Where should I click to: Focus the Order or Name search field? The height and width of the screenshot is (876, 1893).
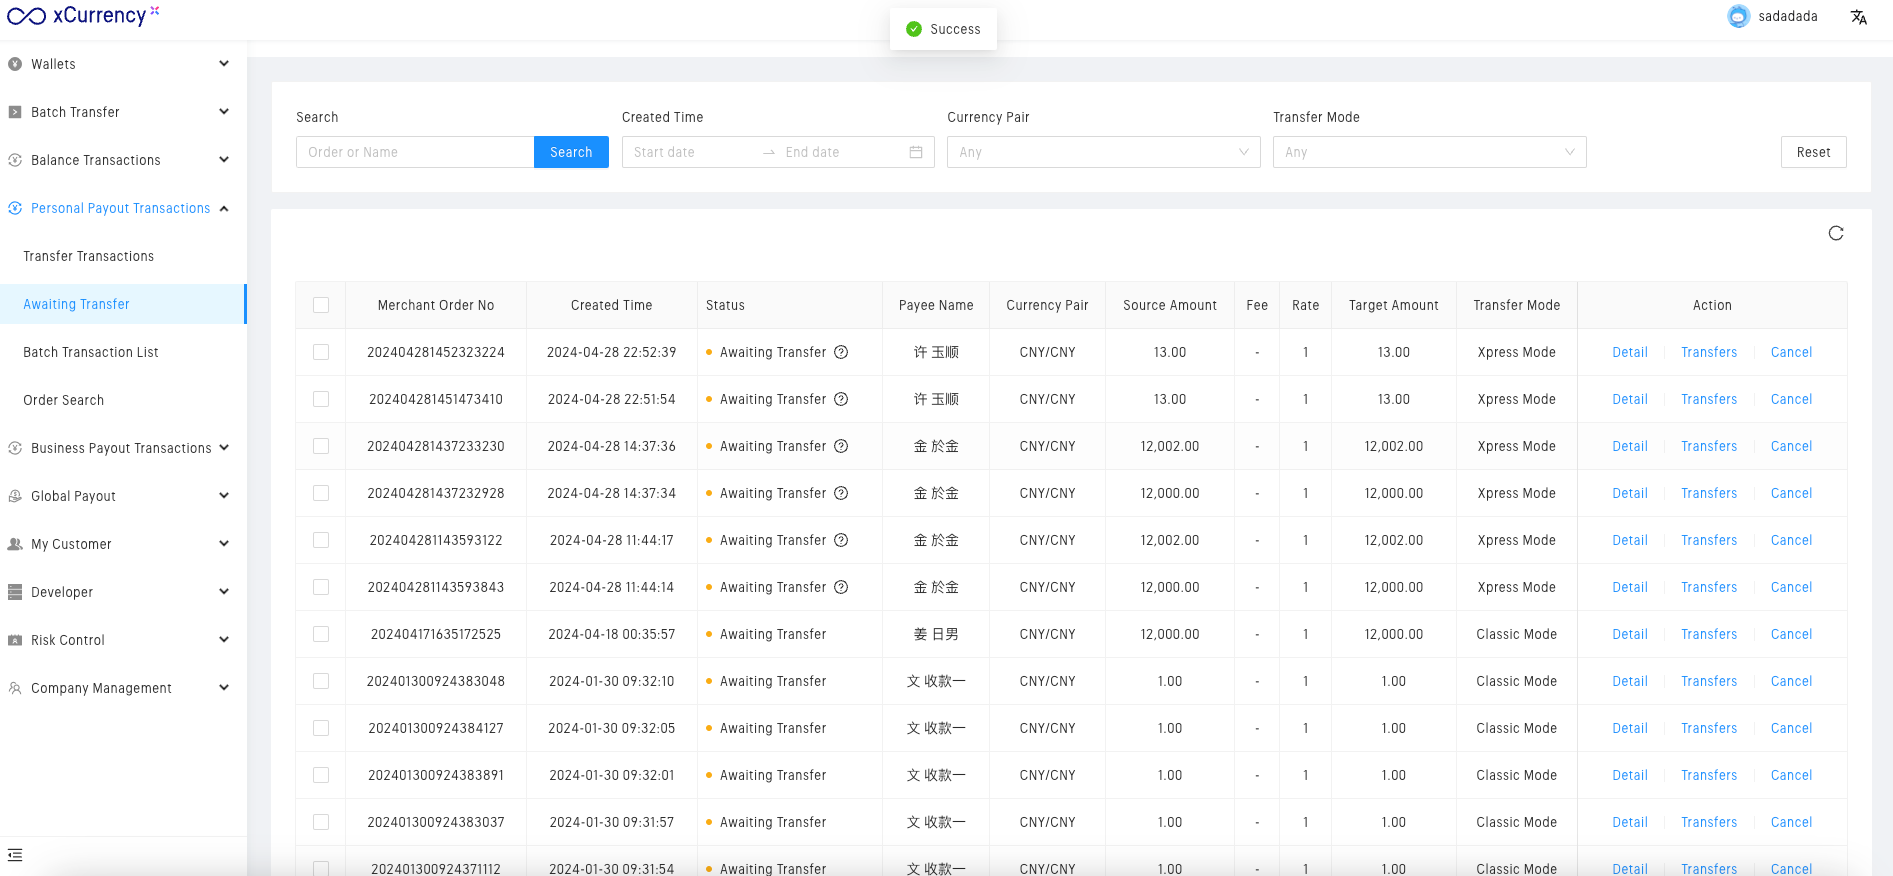(x=414, y=152)
